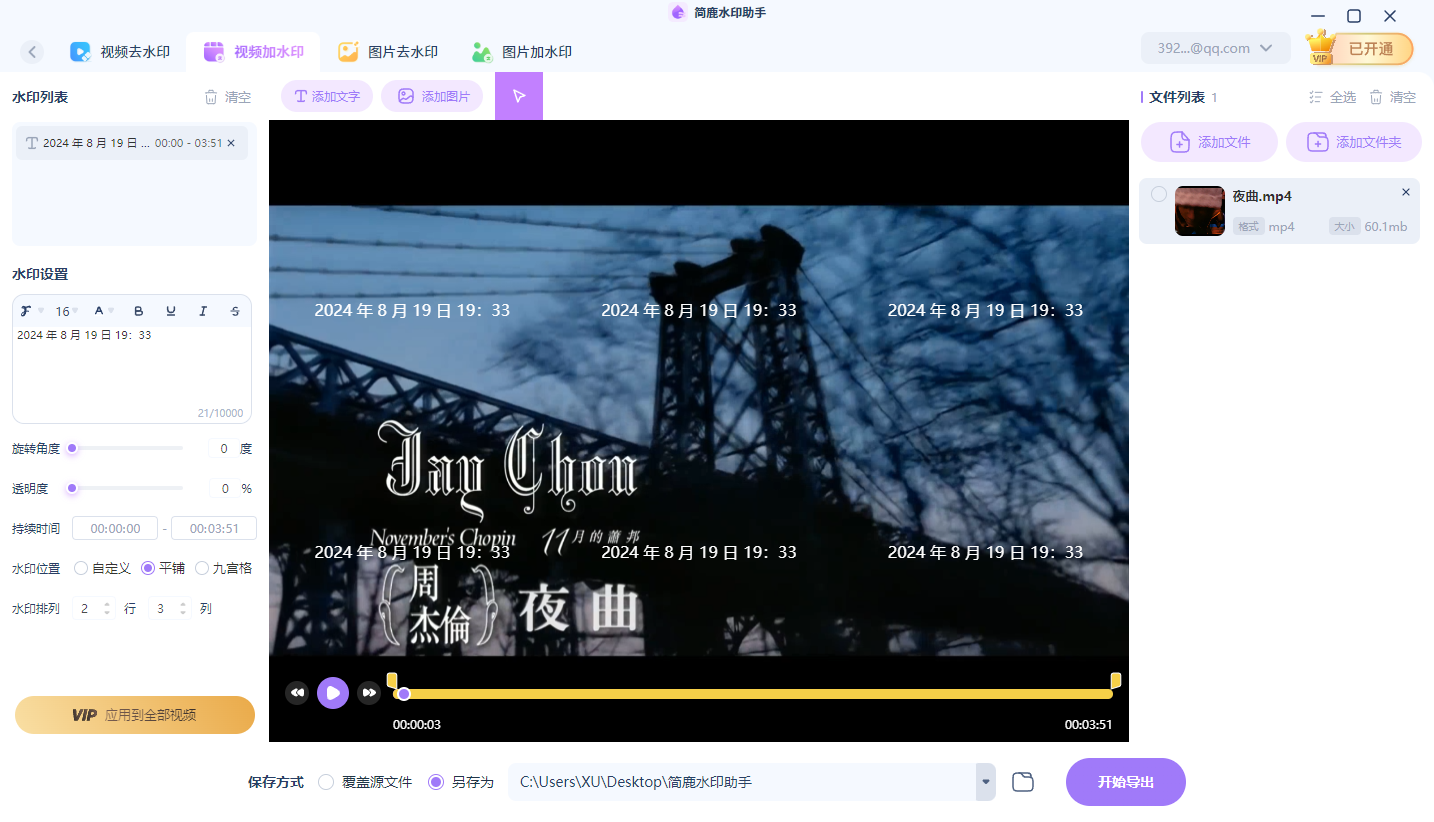Click VIP 应用到全部视频 button
1434x822 pixels.
(135, 715)
